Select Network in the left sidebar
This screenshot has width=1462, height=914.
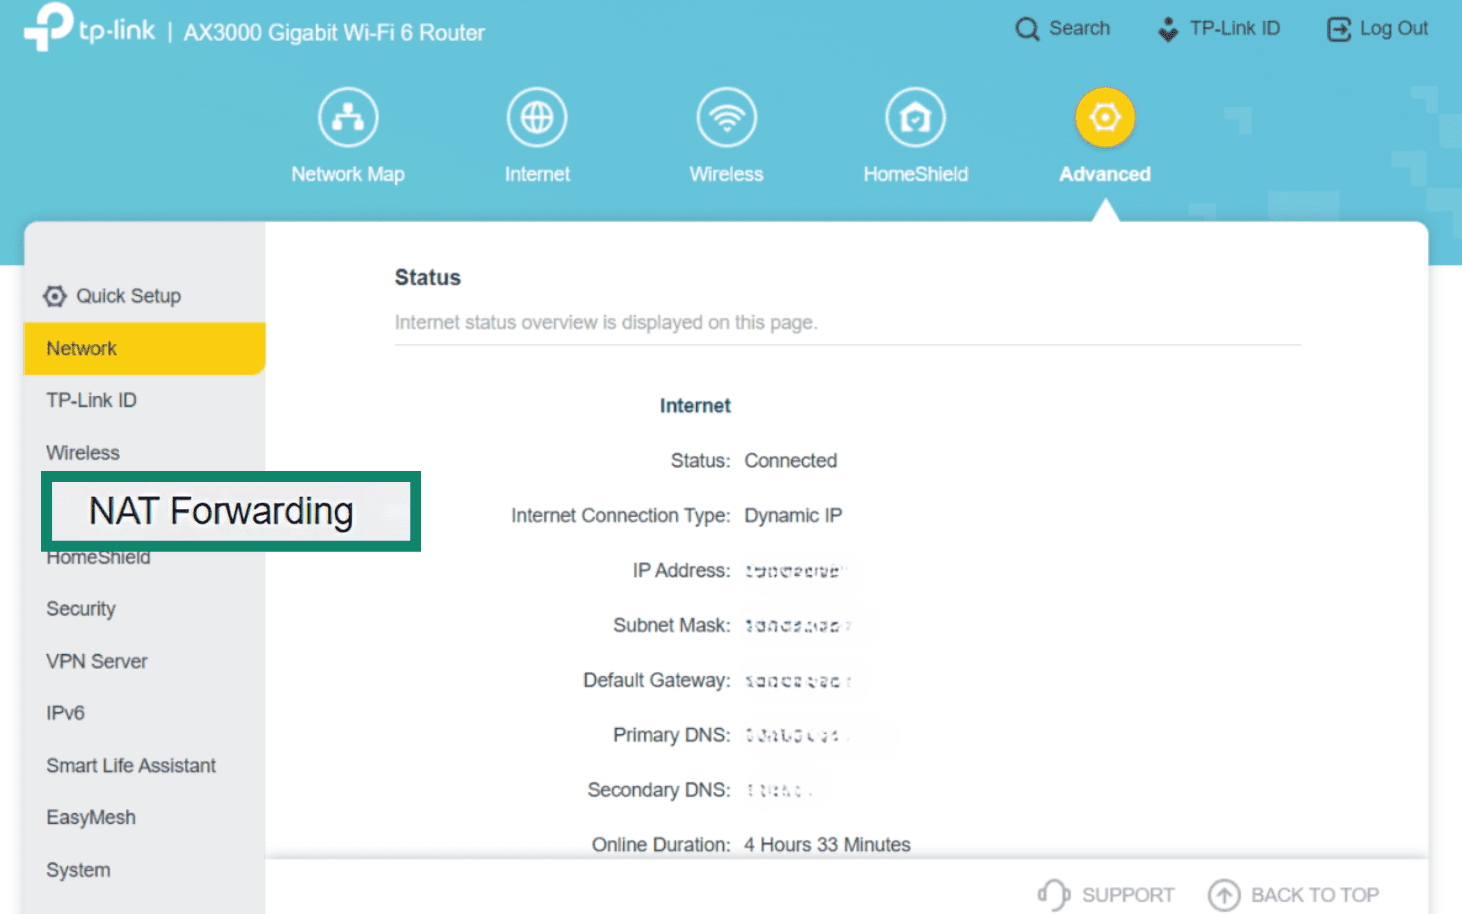[81, 348]
